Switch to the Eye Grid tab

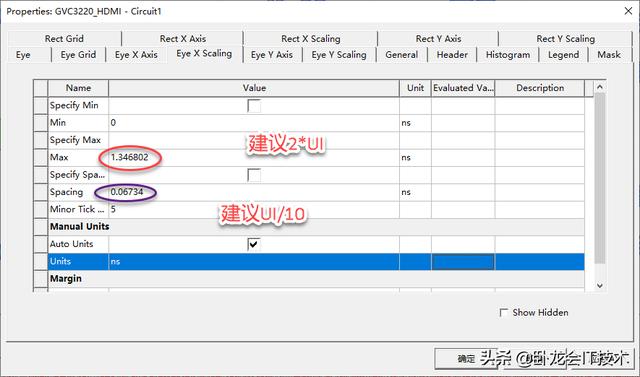[78, 55]
